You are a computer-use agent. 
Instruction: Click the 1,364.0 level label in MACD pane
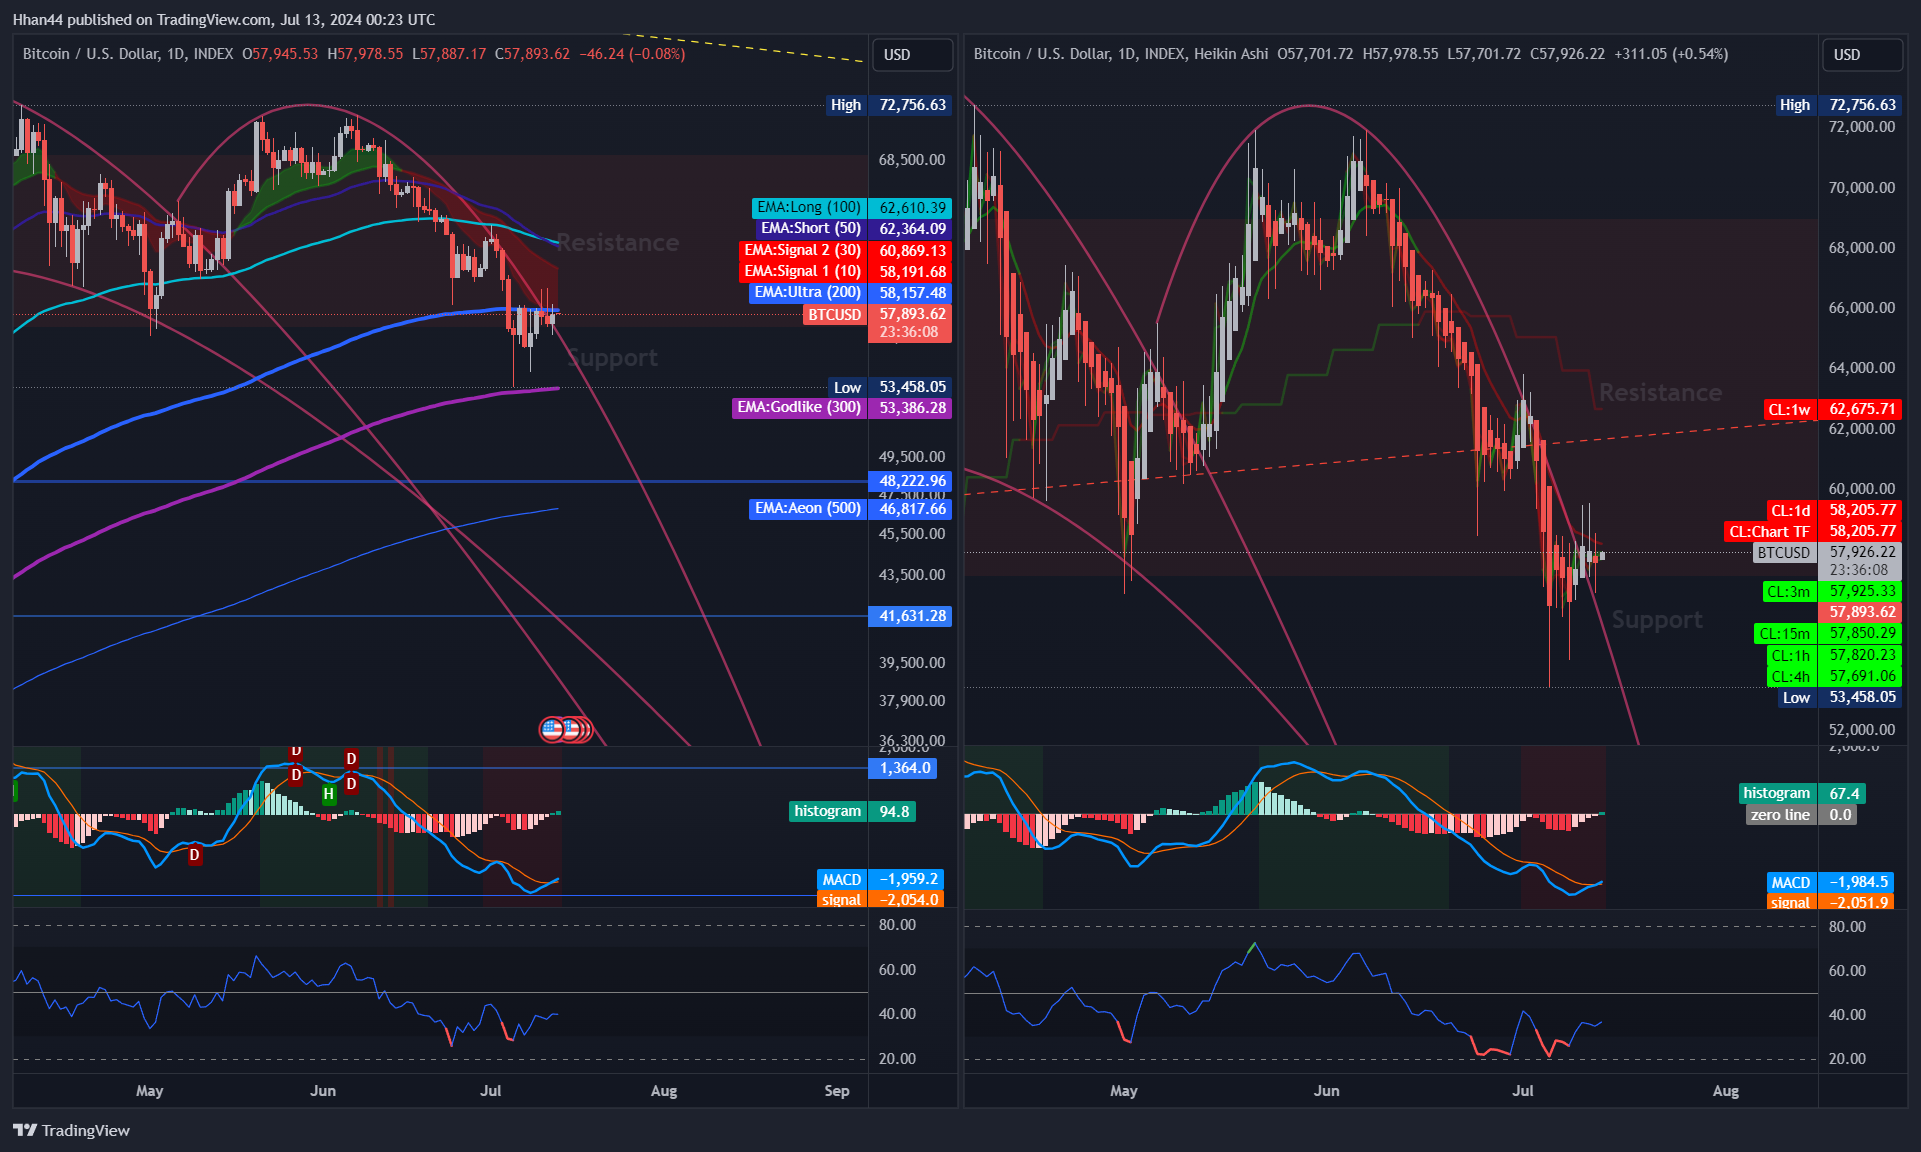click(904, 769)
